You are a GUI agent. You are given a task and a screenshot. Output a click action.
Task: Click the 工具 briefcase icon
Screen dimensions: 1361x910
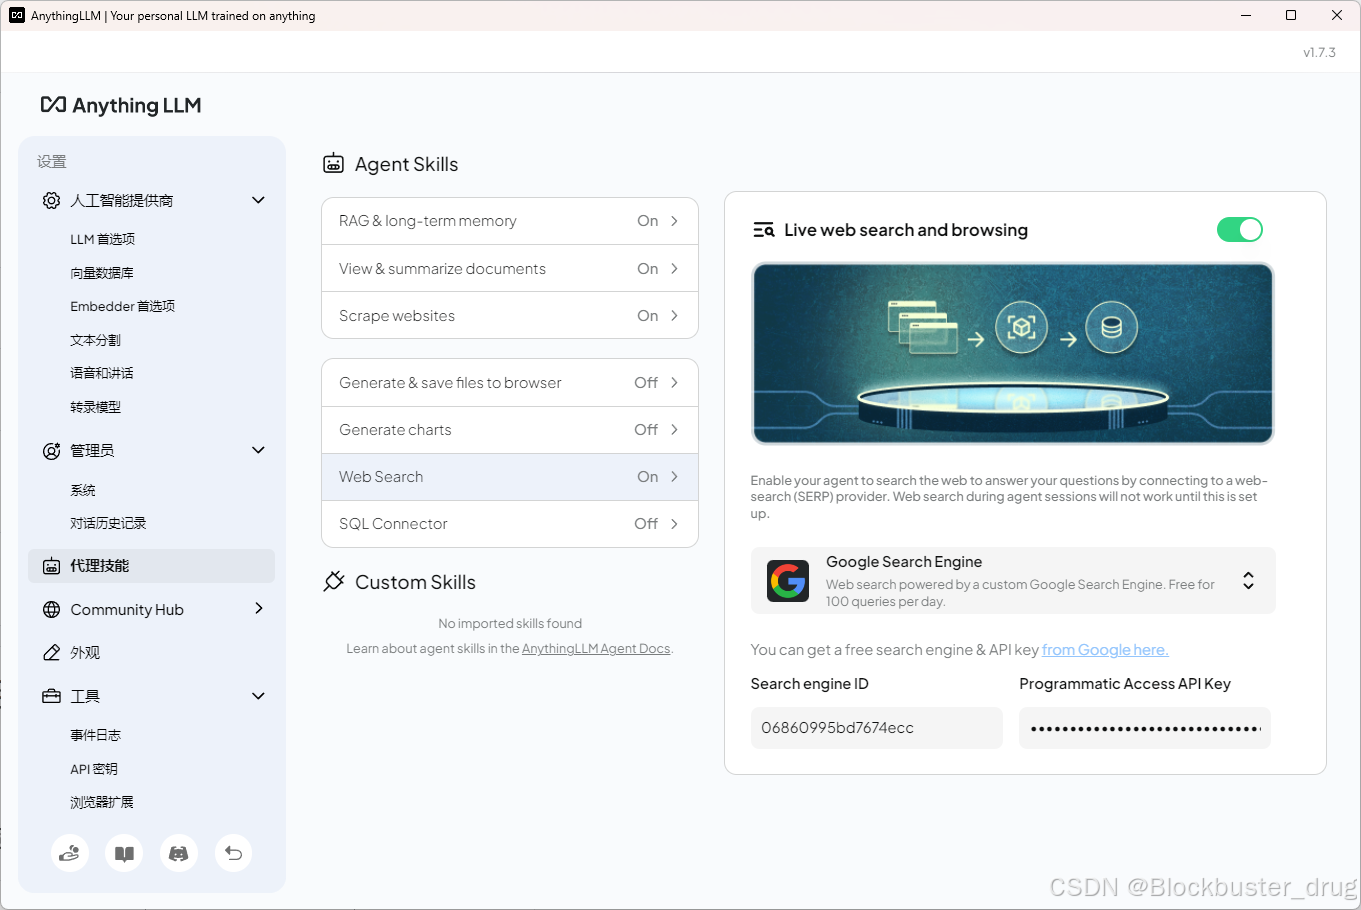pos(51,696)
